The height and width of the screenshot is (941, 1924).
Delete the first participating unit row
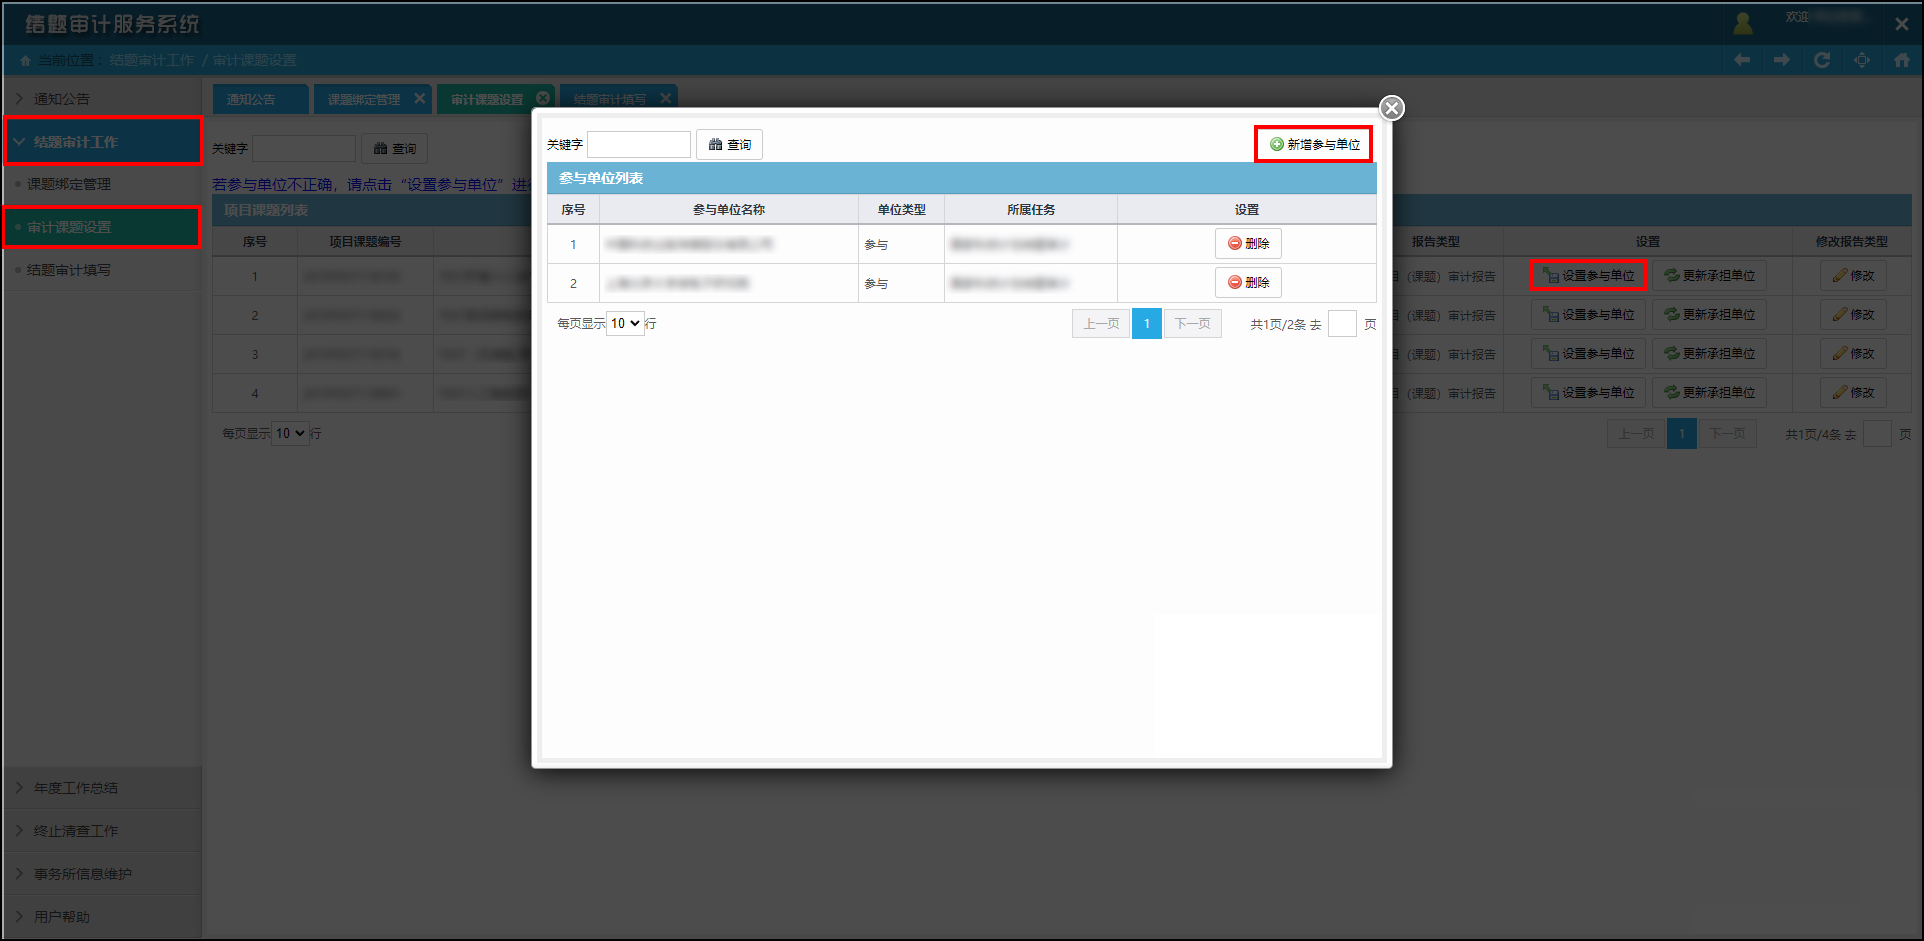coord(1248,244)
